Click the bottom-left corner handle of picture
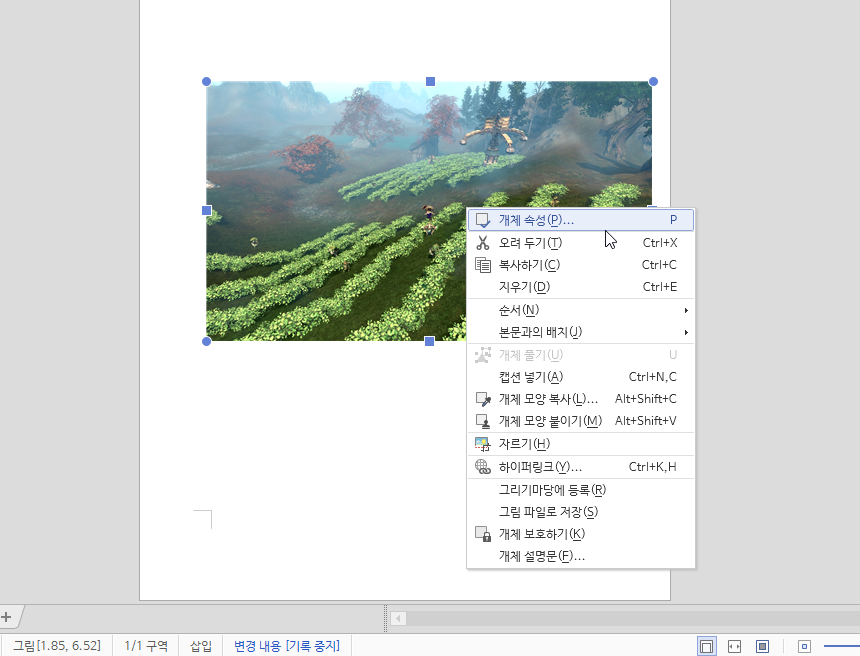This screenshot has width=860, height=656. [206, 341]
